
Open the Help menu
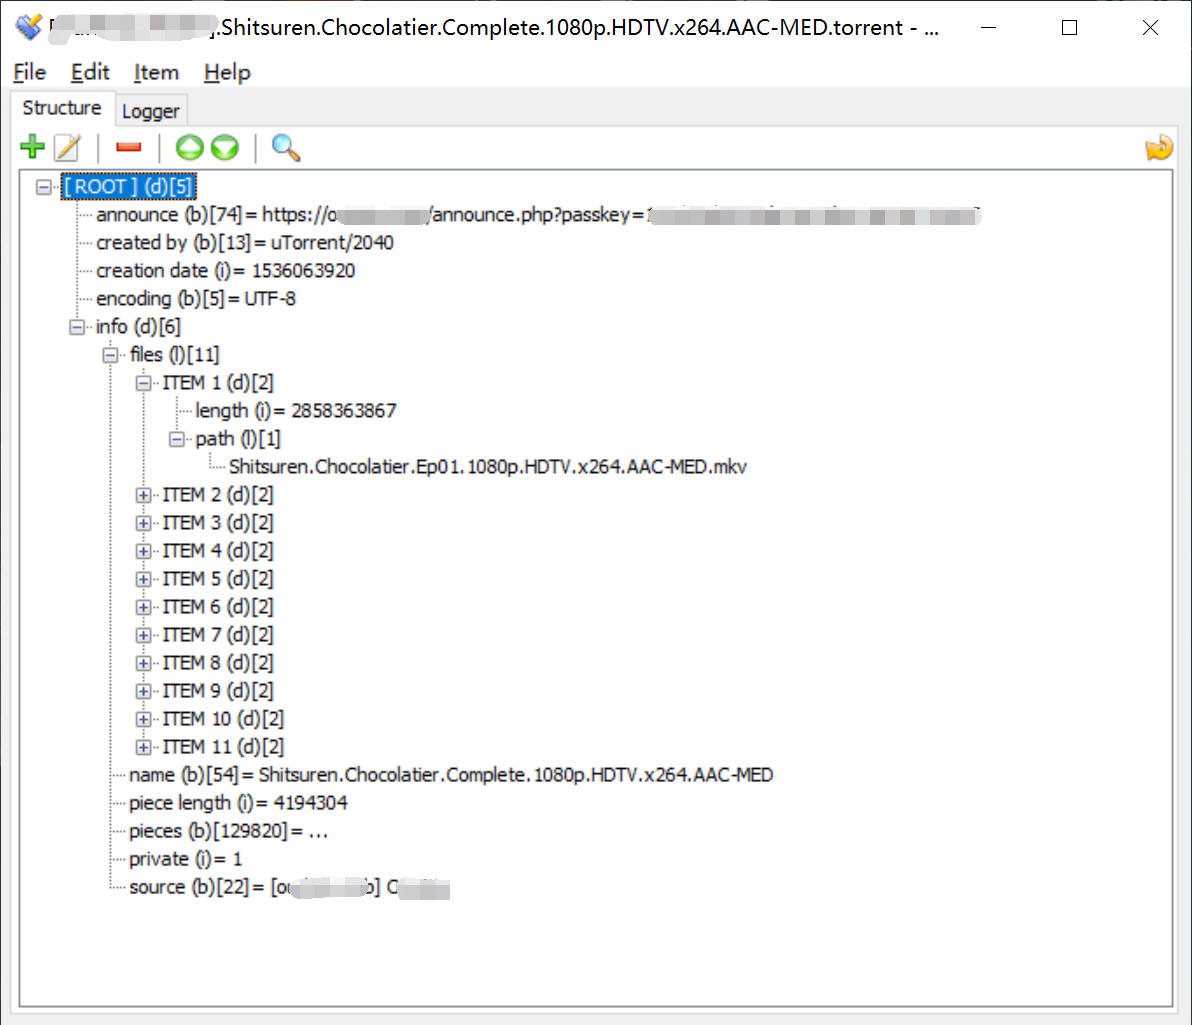(x=227, y=72)
